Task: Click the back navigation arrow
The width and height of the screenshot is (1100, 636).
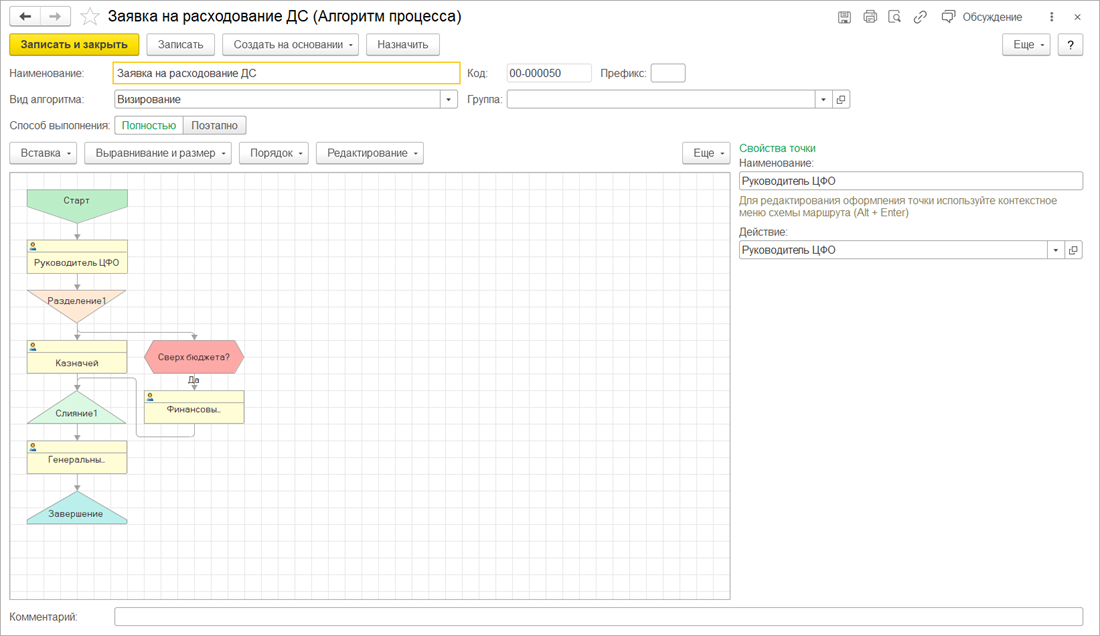Action: point(26,17)
